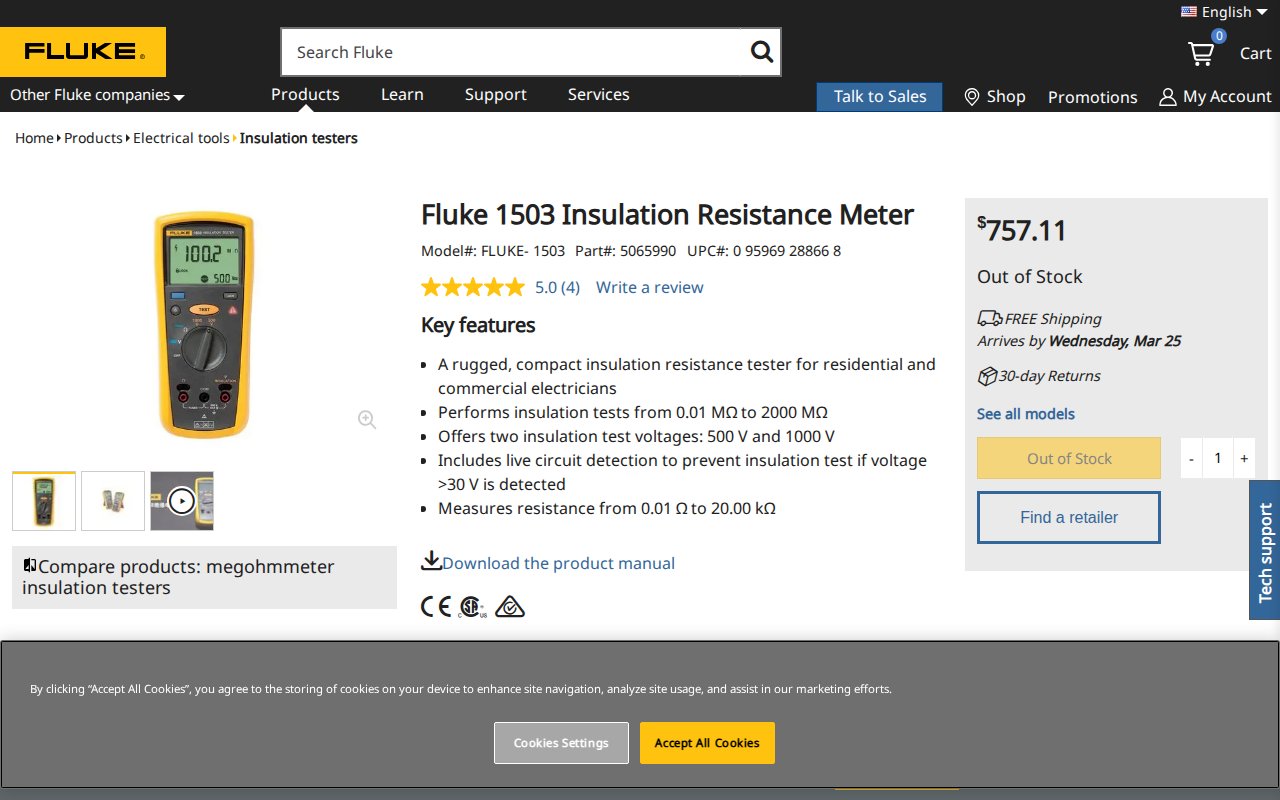This screenshot has height=800, width=1280.
Task: Click the Search Fluke input field
Action: [510, 52]
